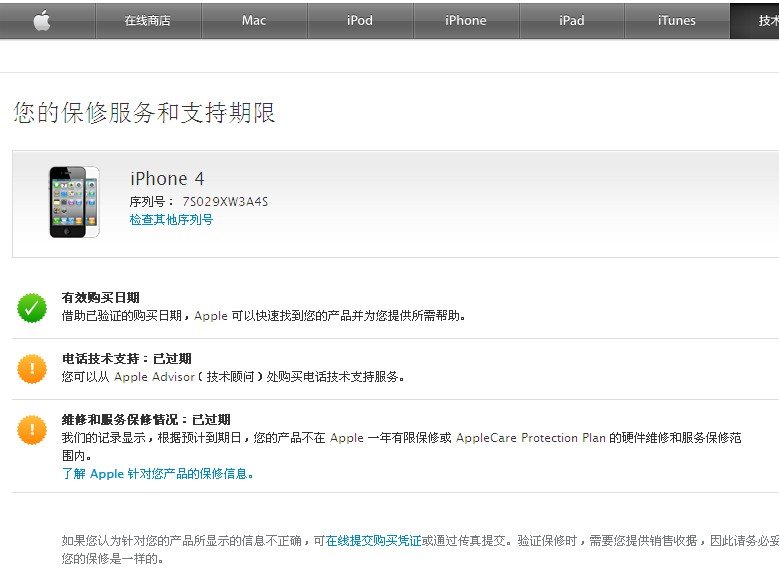779x576 pixels.
Task: Click the serial number 7S029XW3A4S text
Action: click(225, 202)
